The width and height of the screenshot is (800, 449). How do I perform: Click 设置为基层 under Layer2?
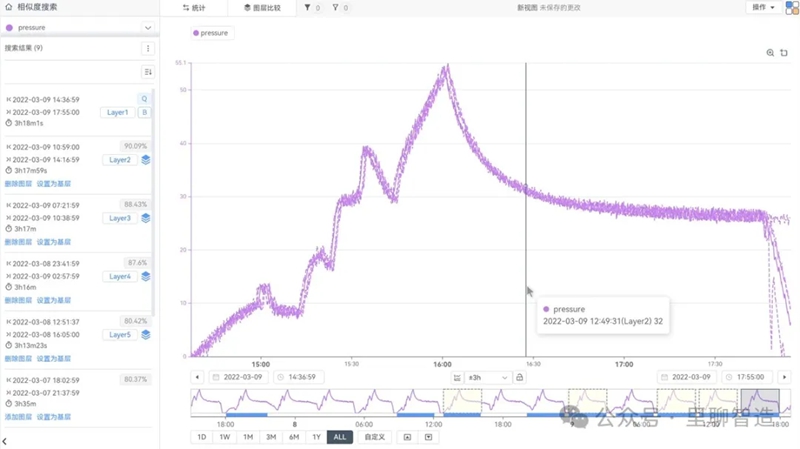[x=54, y=183]
